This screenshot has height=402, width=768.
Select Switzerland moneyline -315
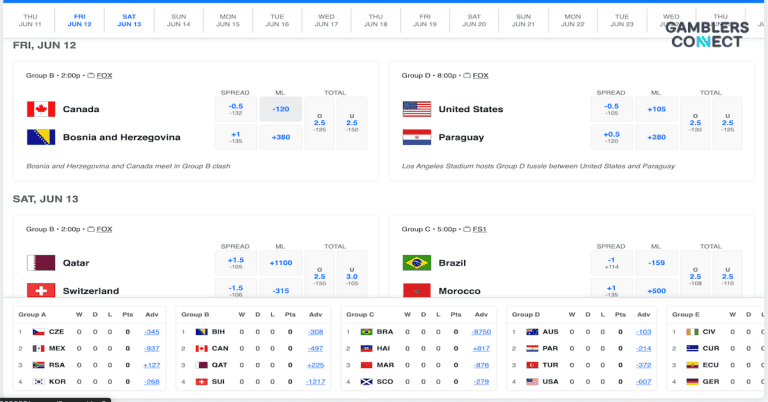point(281,290)
